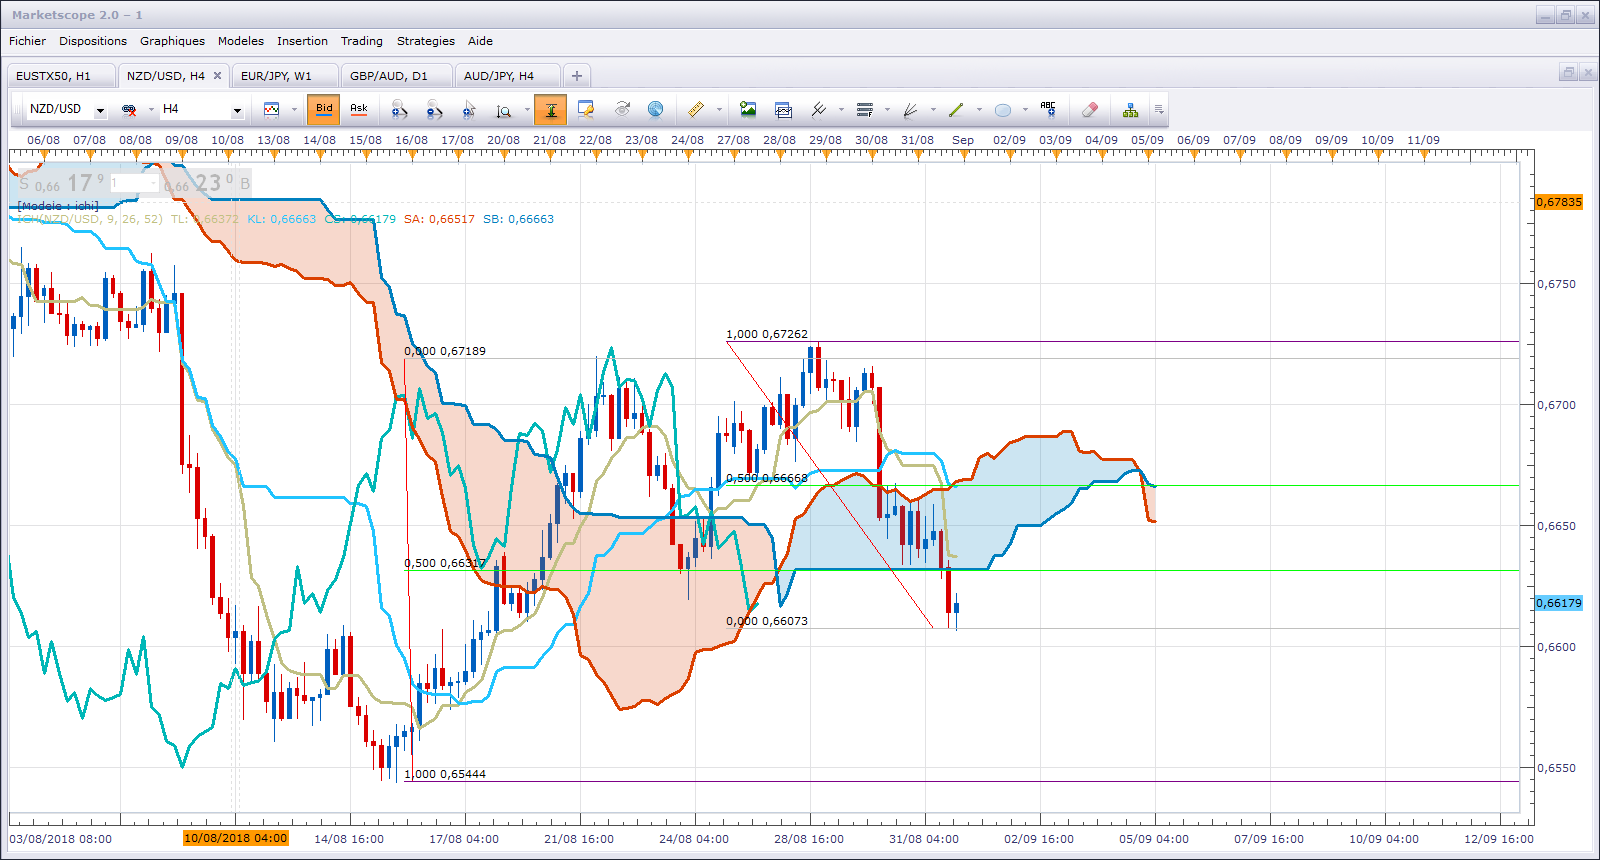Select the Fibonacci retracement tool

pos(865,110)
